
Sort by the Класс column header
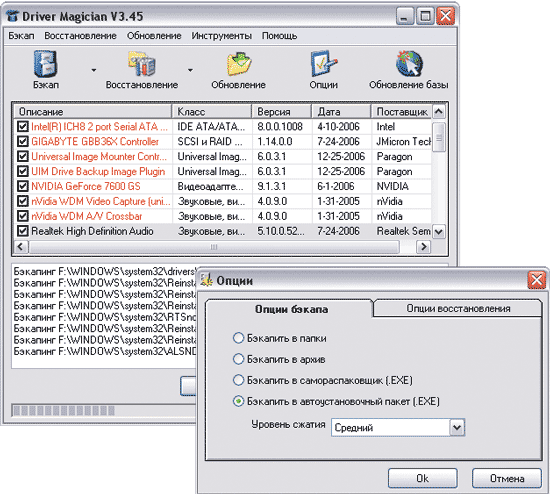tap(212, 112)
